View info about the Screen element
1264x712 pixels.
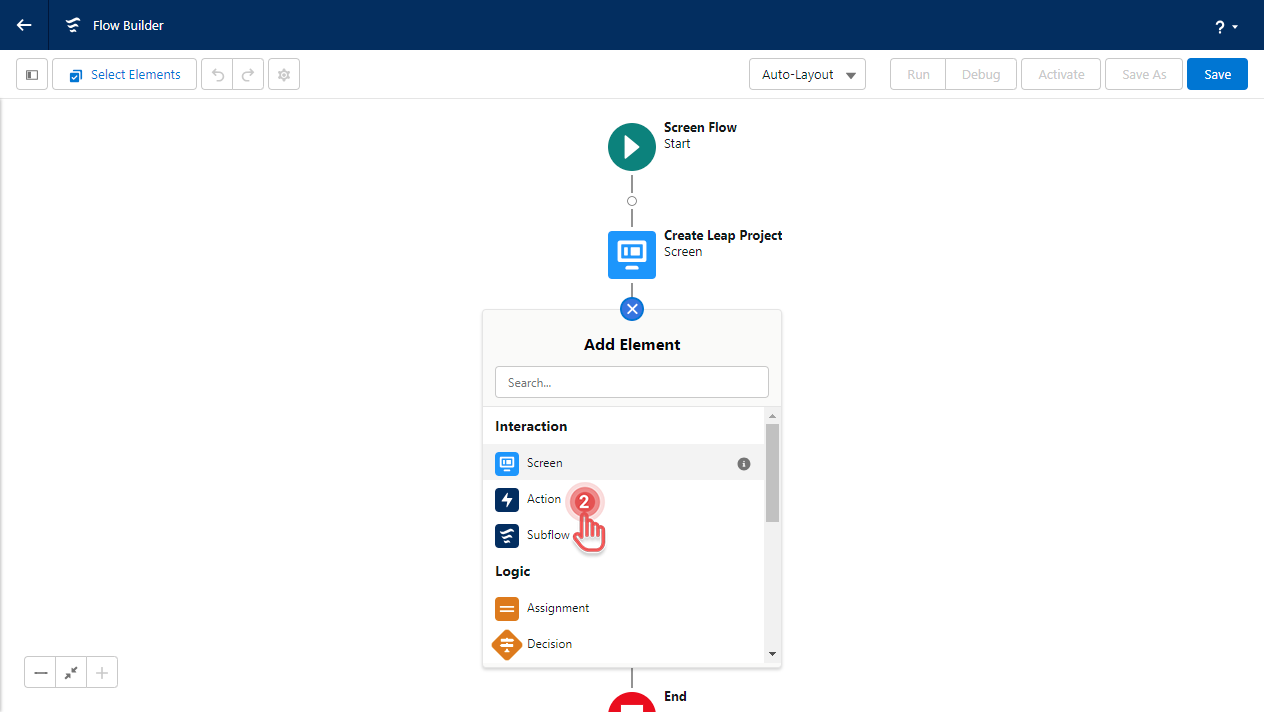tap(743, 463)
